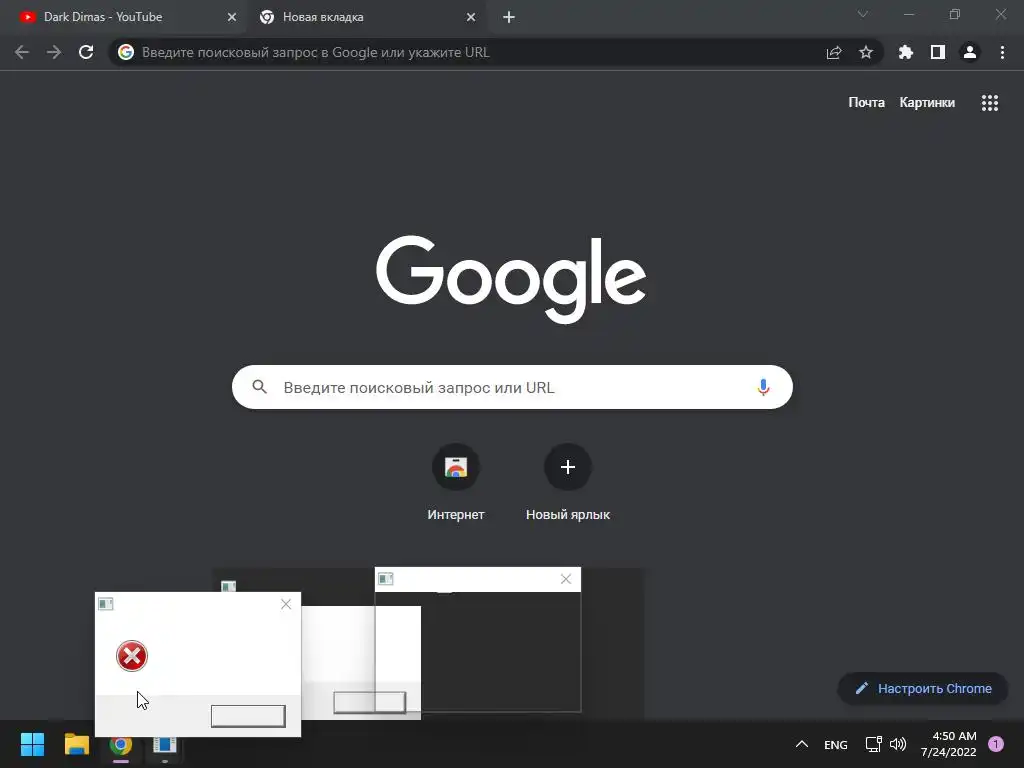Bookmark this page with the star icon
The height and width of the screenshot is (768, 1024).
866,52
